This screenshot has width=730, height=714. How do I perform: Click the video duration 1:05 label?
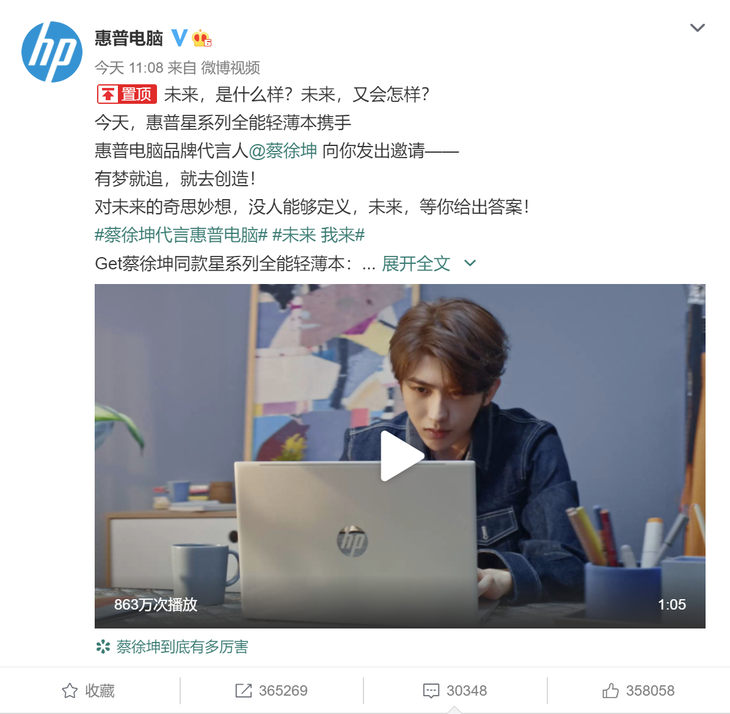pyautogui.click(x=672, y=605)
